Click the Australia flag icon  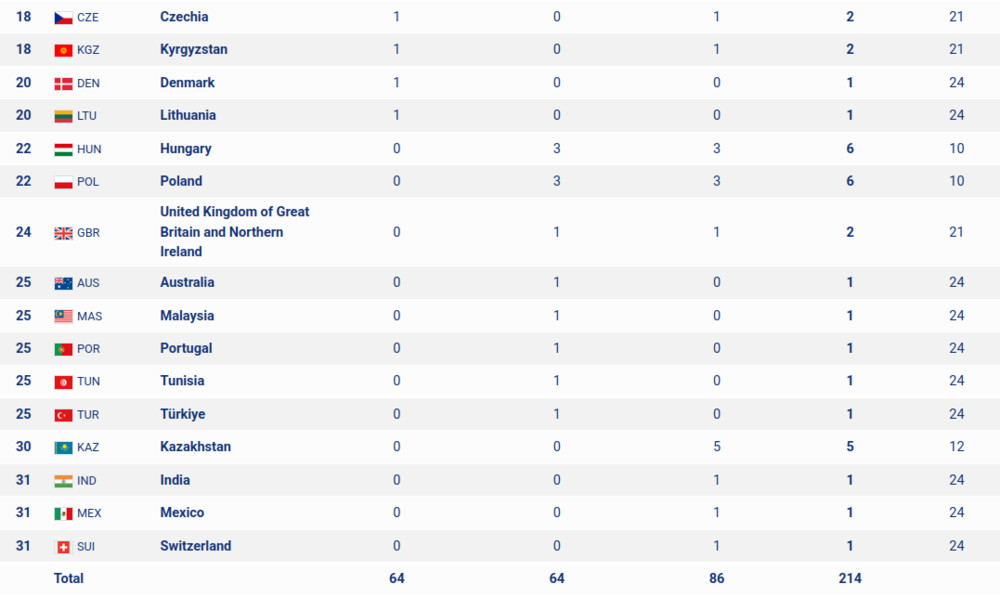pyautogui.click(x=63, y=283)
